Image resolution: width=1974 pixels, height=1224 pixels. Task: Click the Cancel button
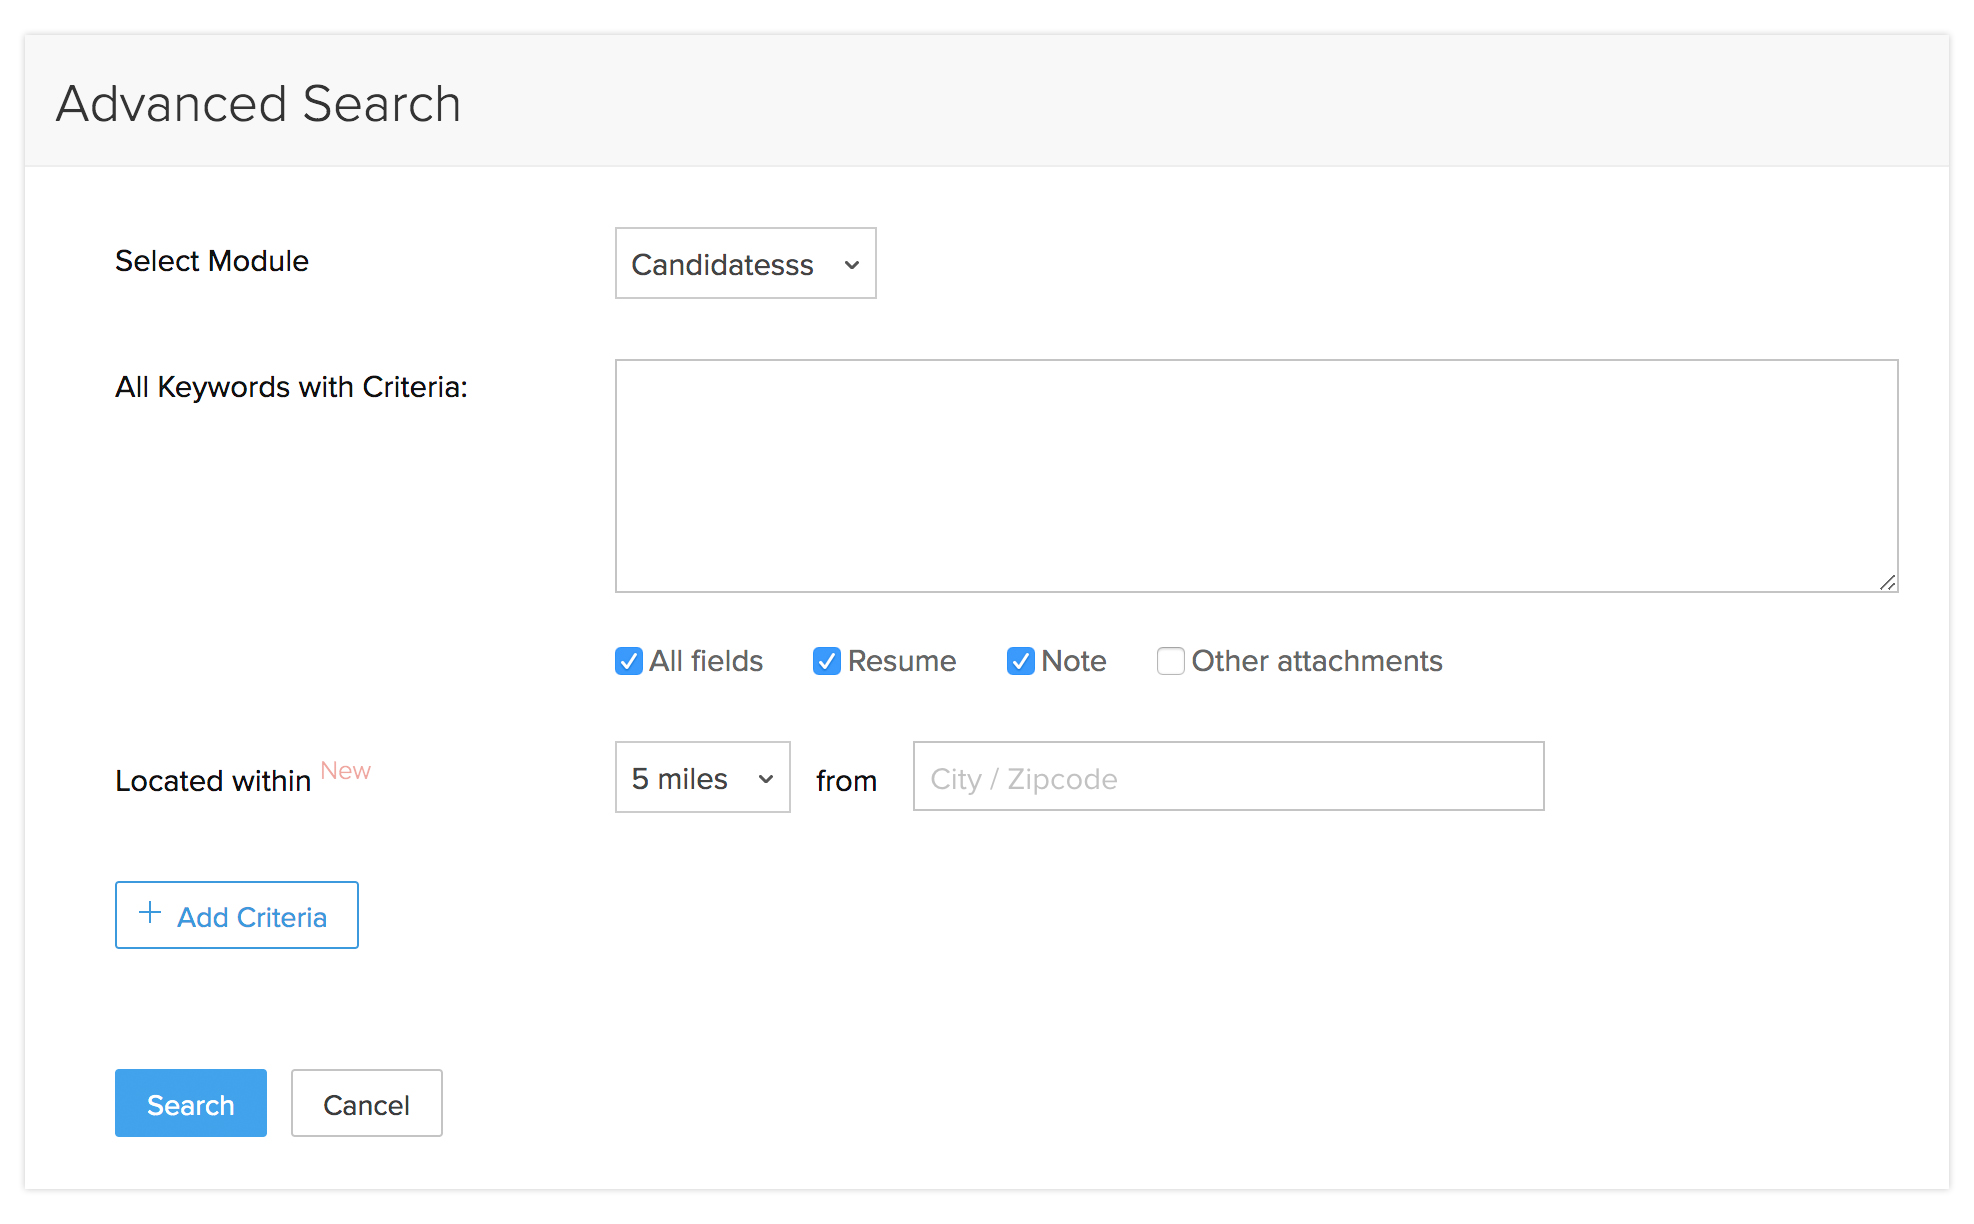click(366, 1104)
